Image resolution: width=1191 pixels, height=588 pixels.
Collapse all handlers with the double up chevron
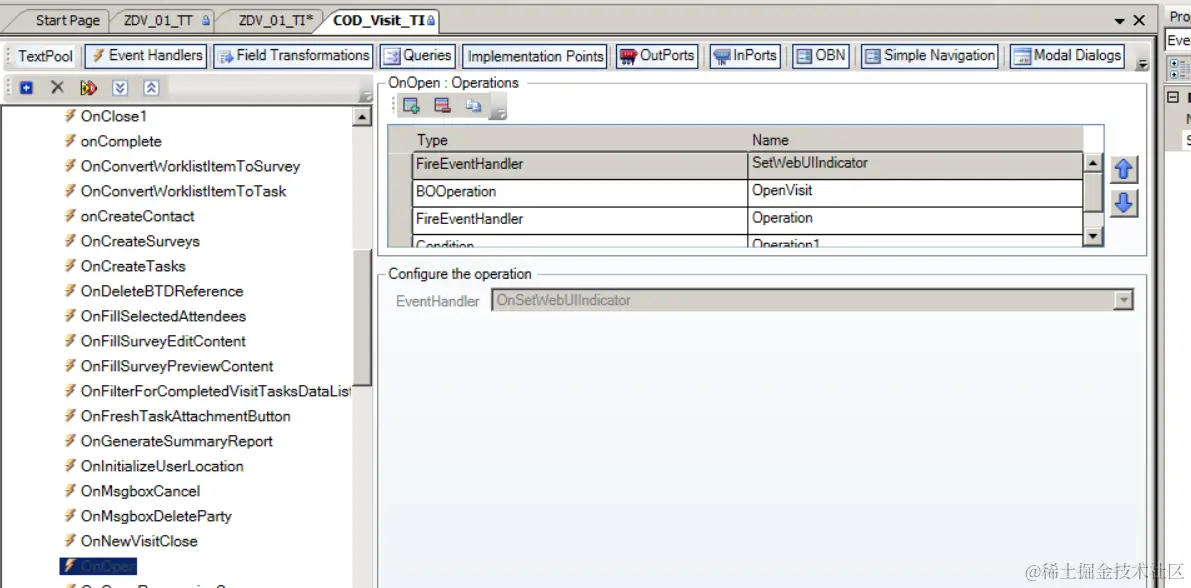click(151, 87)
